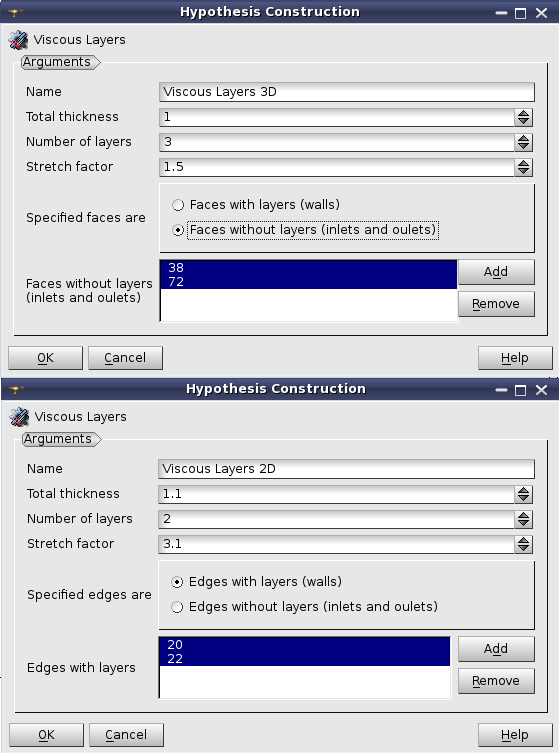Image resolution: width=559 pixels, height=753 pixels.
Task: Click the Name field containing Viscous Layers 3D
Action: [347, 92]
